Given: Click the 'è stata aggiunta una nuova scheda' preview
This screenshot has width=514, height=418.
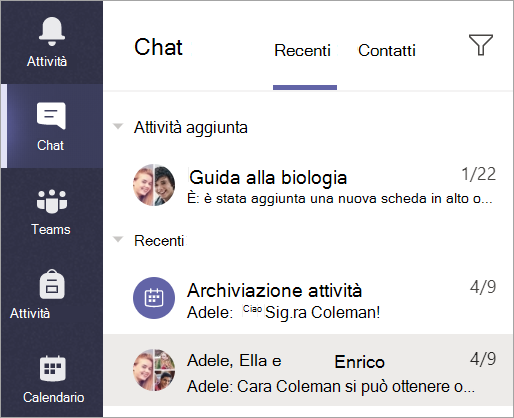Looking at the screenshot, I should (x=340, y=199).
